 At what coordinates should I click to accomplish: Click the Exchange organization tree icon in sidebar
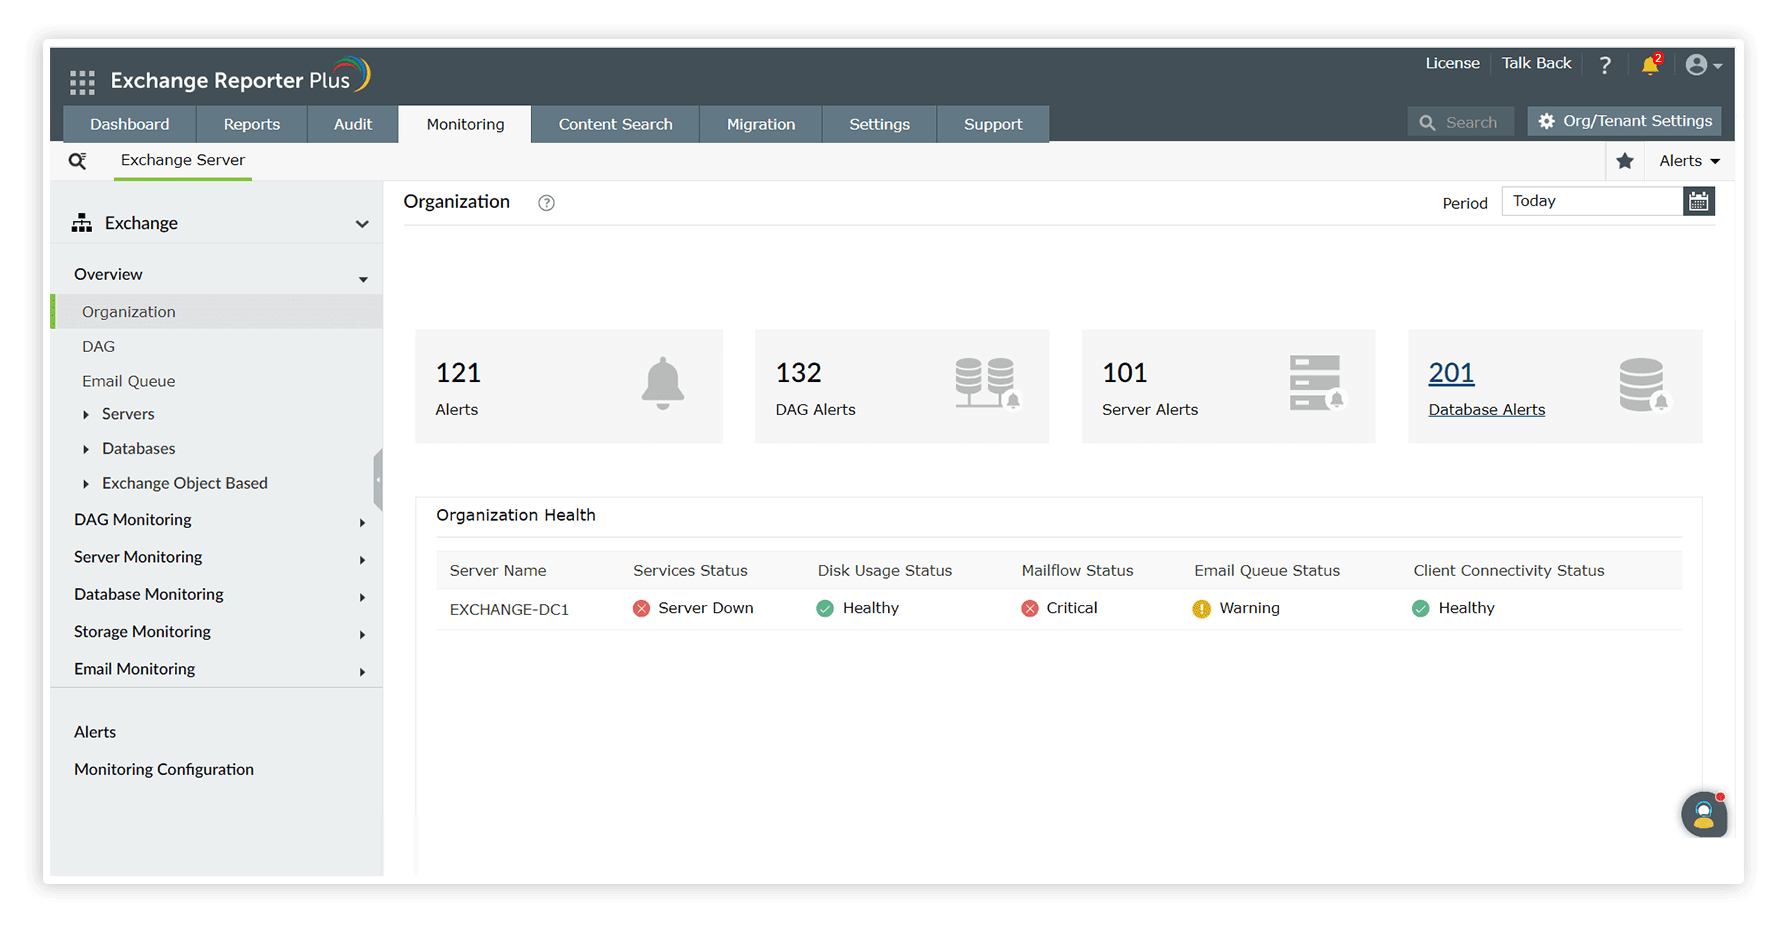82,223
